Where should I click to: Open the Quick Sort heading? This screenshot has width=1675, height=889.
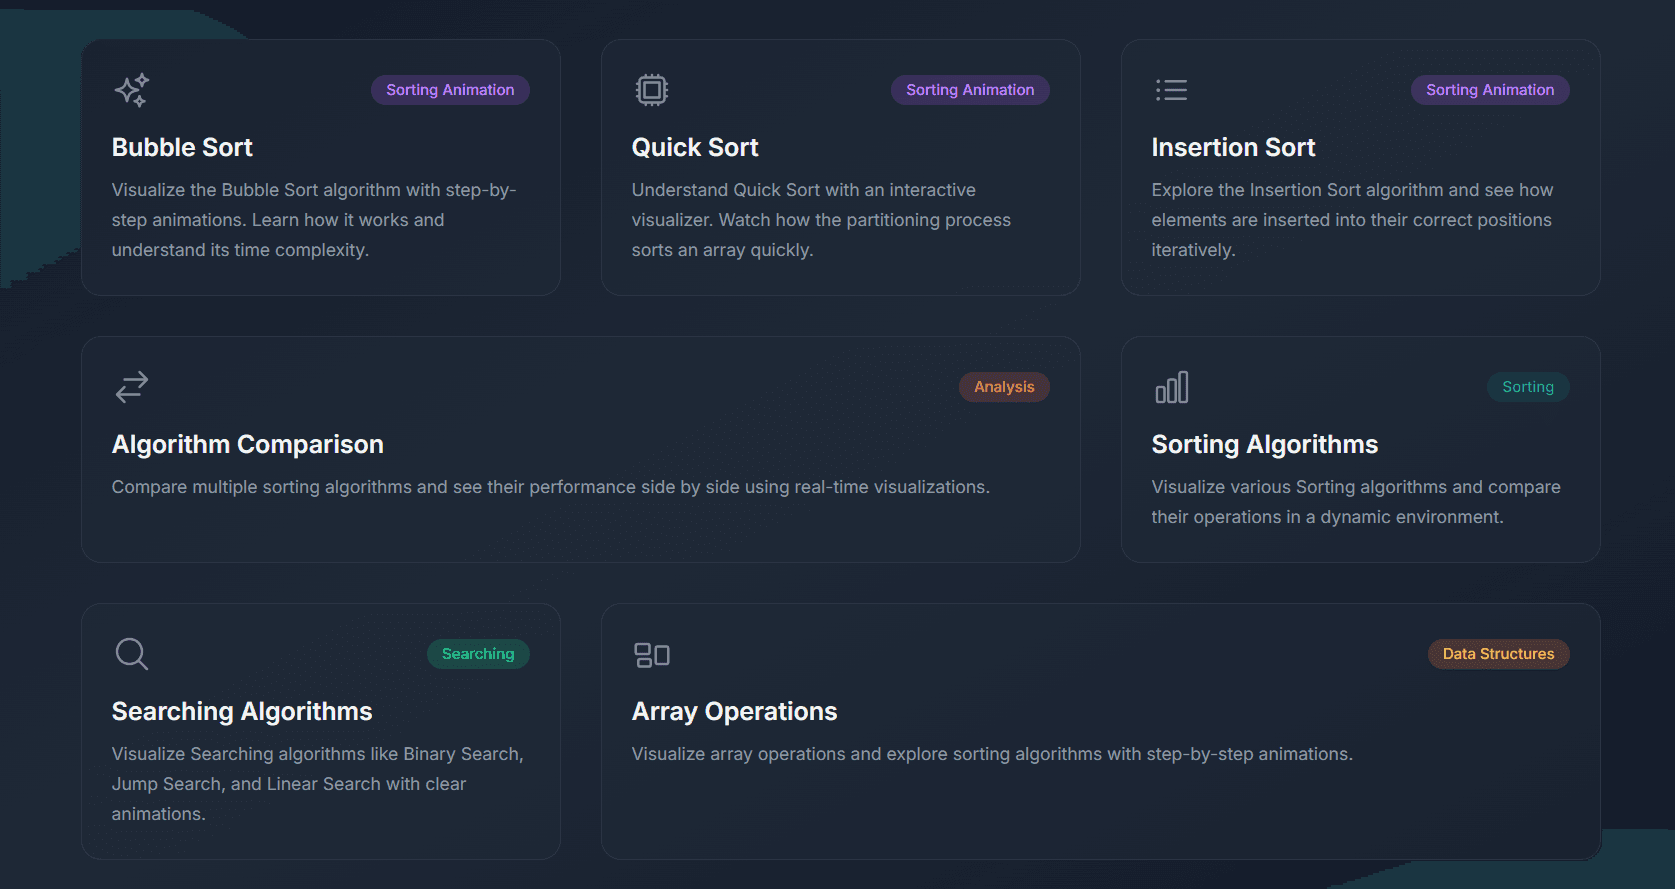(x=695, y=147)
